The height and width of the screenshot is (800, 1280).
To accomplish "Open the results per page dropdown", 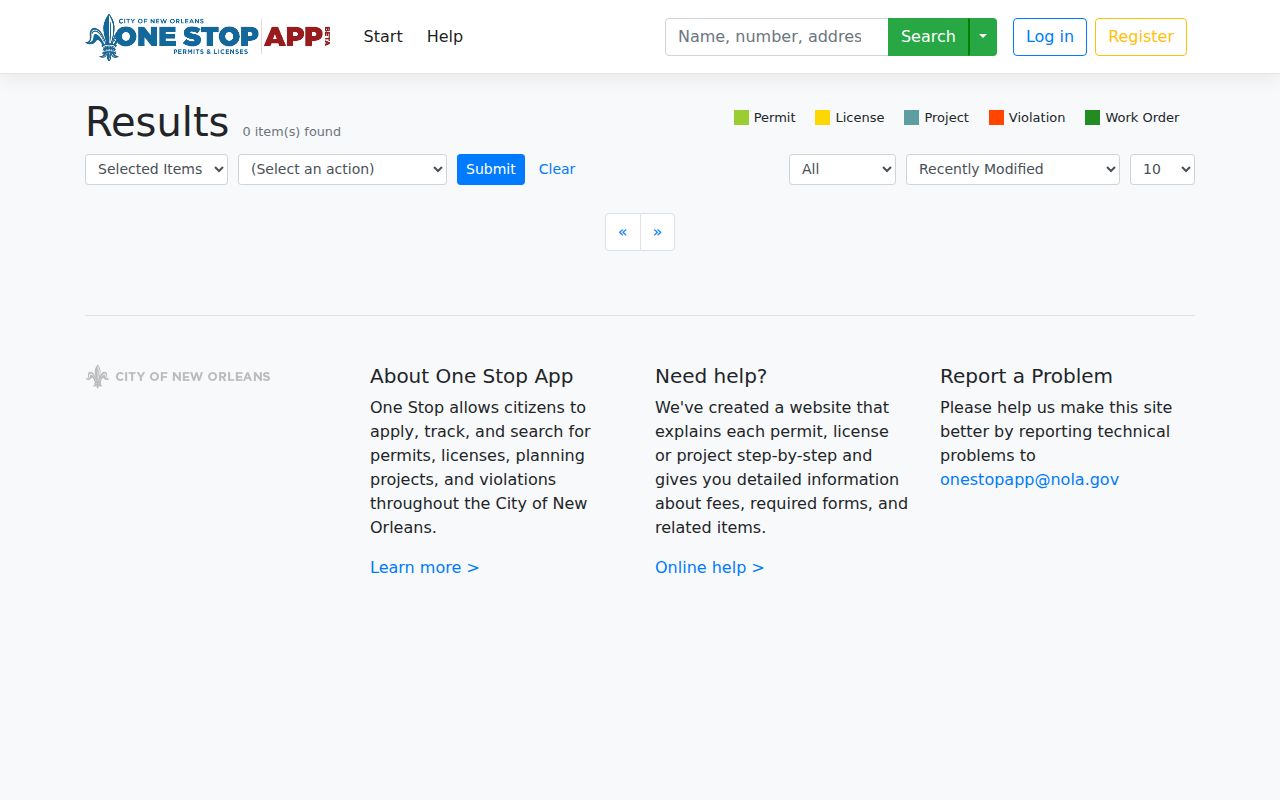I will [1162, 169].
